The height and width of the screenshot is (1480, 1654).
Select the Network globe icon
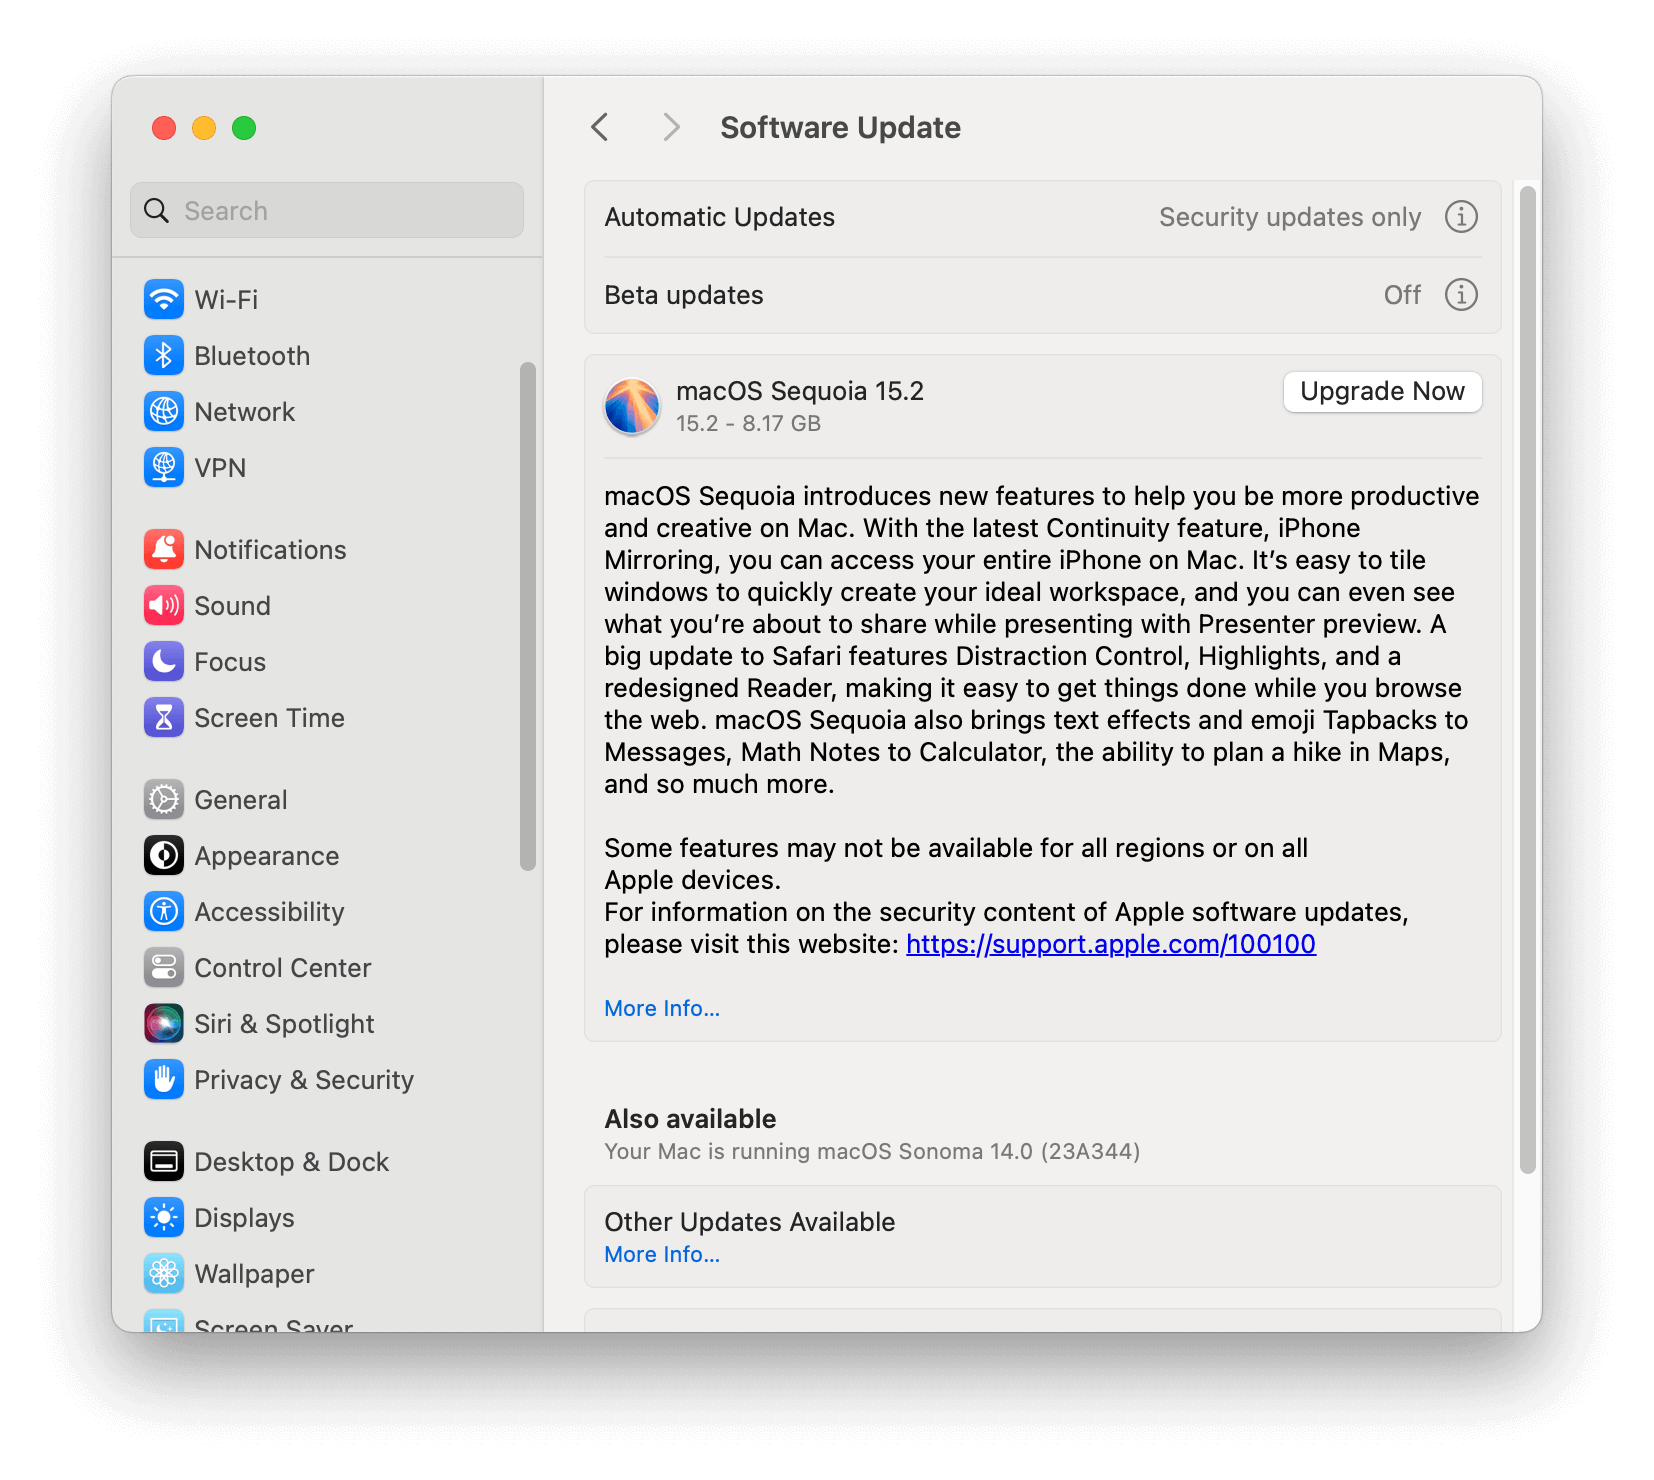pos(164,411)
